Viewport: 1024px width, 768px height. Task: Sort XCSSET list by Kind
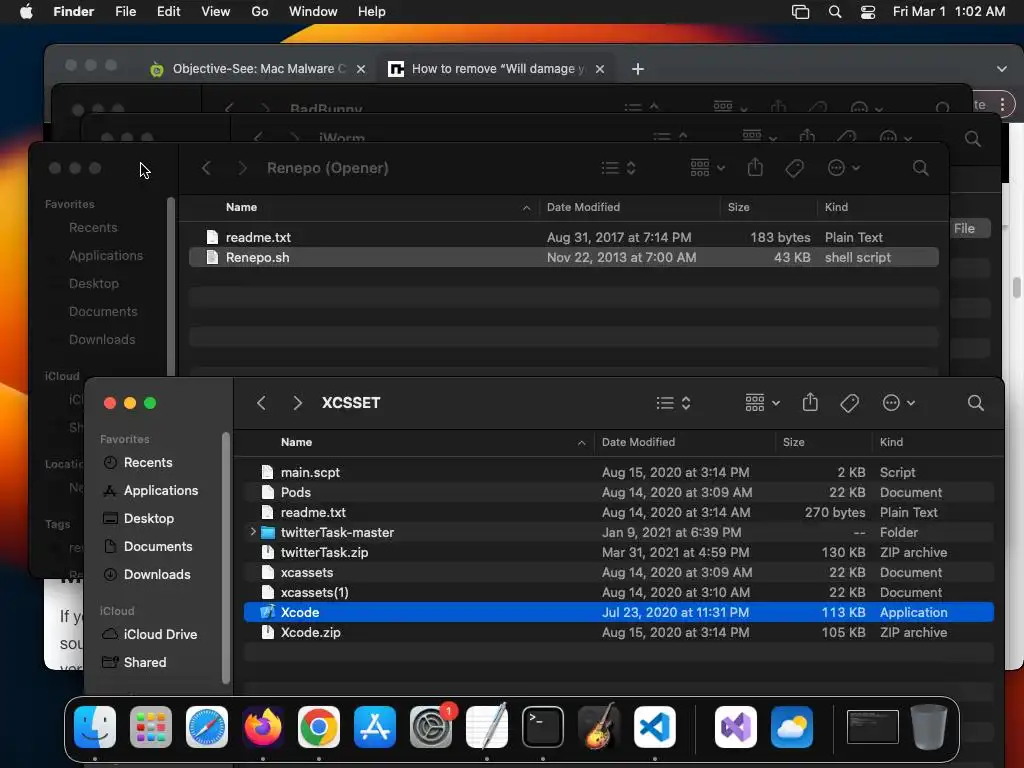click(x=891, y=442)
